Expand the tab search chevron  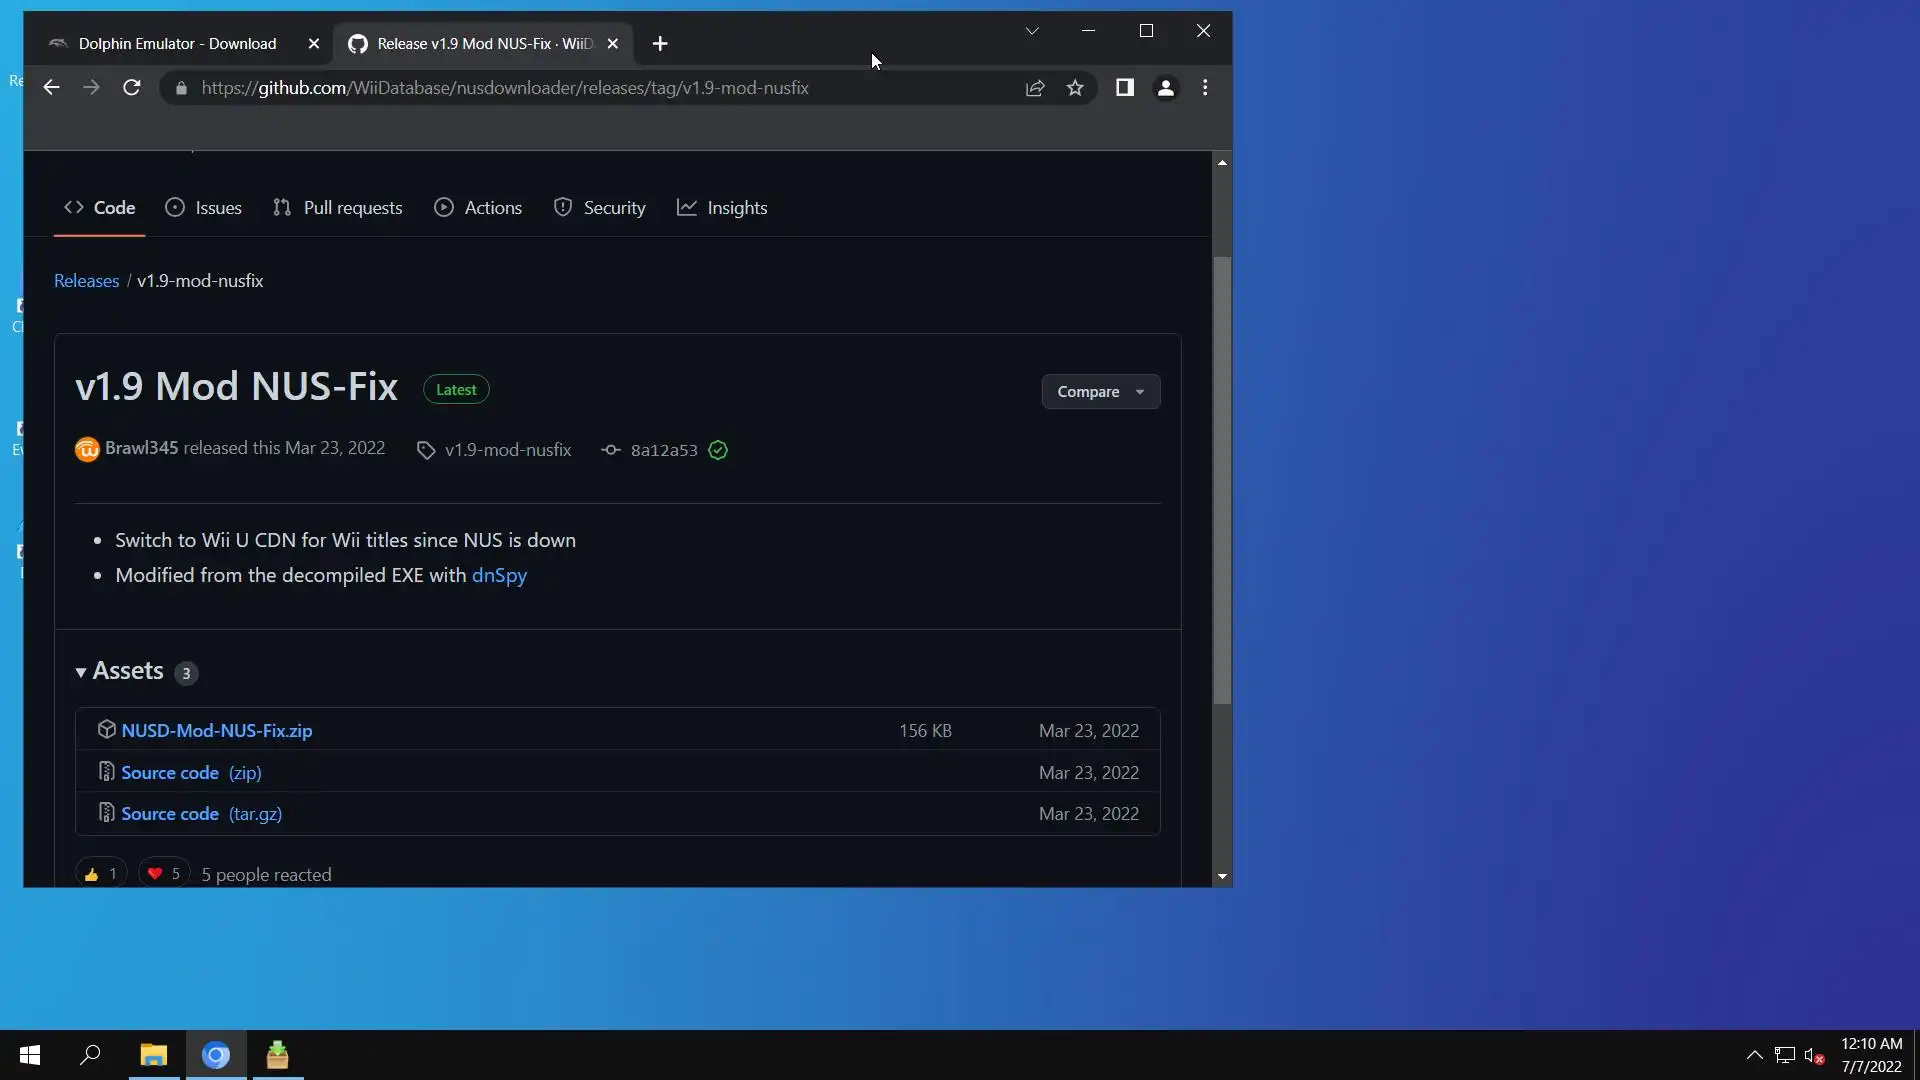point(1032,31)
